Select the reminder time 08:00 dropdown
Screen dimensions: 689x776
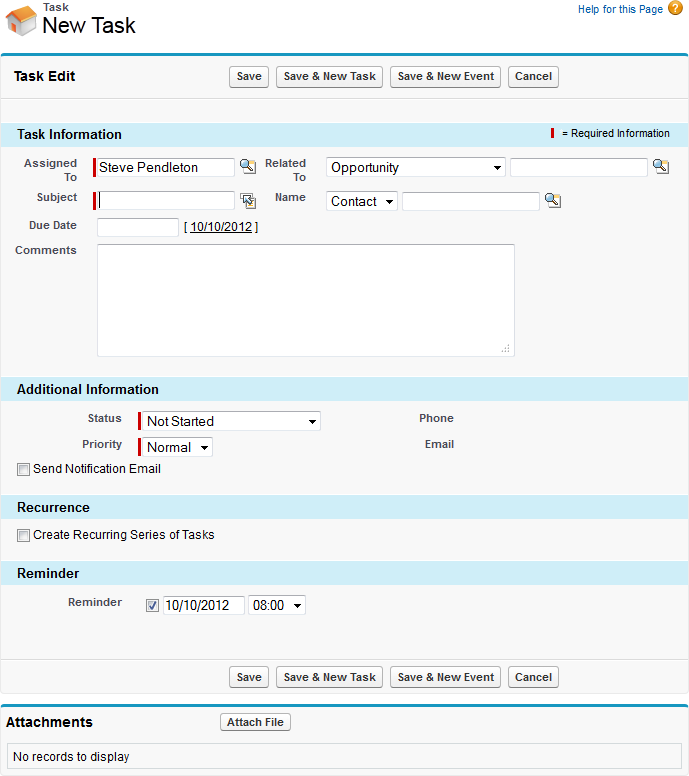coord(277,605)
